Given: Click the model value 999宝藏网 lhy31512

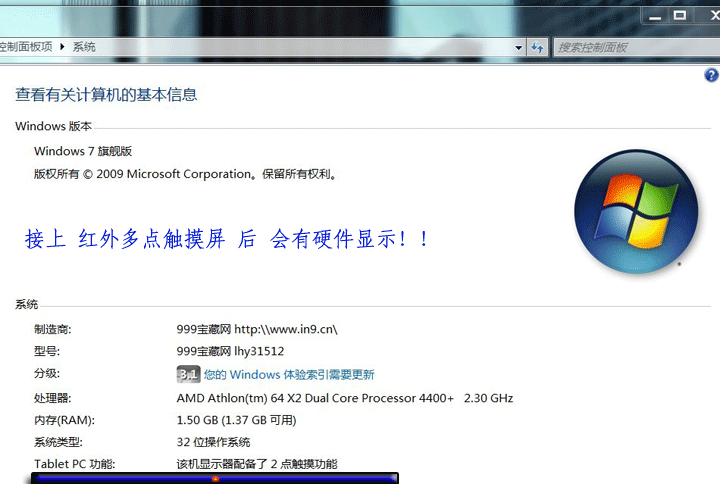Looking at the screenshot, I should (x=230, y=351).
